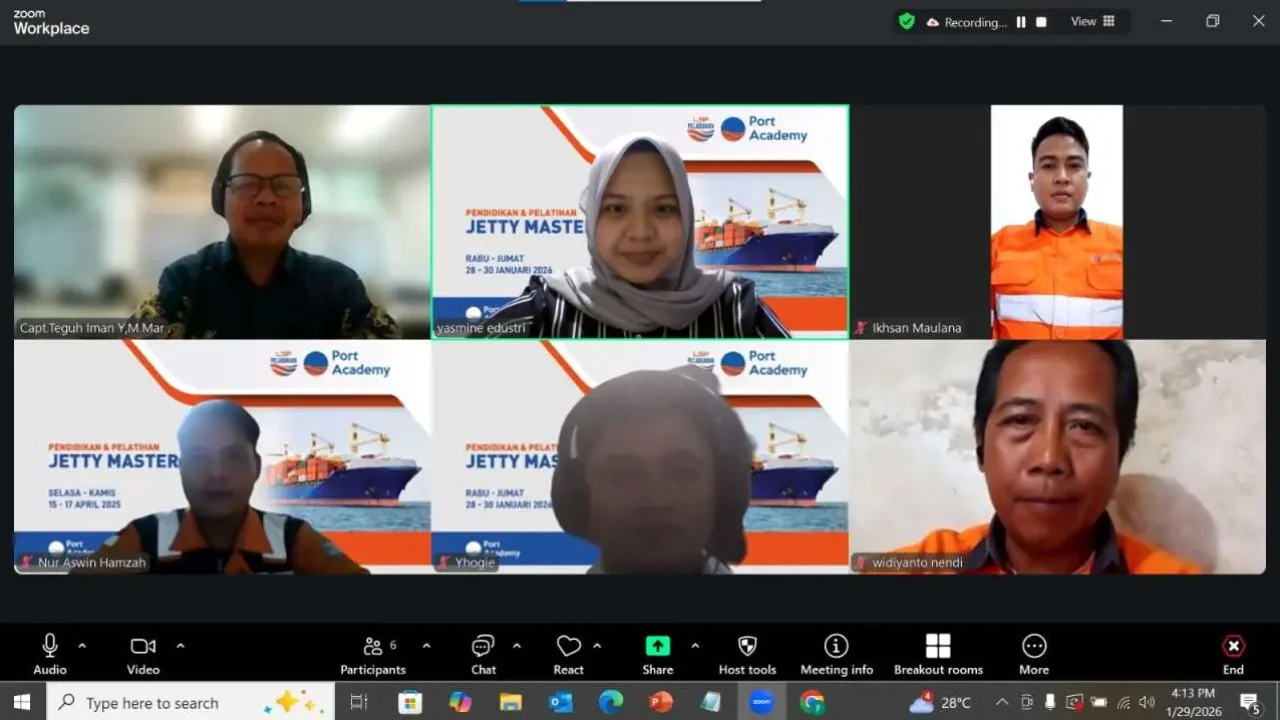This screenshot has height=720, width=1280.
Task: Select Yhogie's video tile
Action: [x=640, y=457]
